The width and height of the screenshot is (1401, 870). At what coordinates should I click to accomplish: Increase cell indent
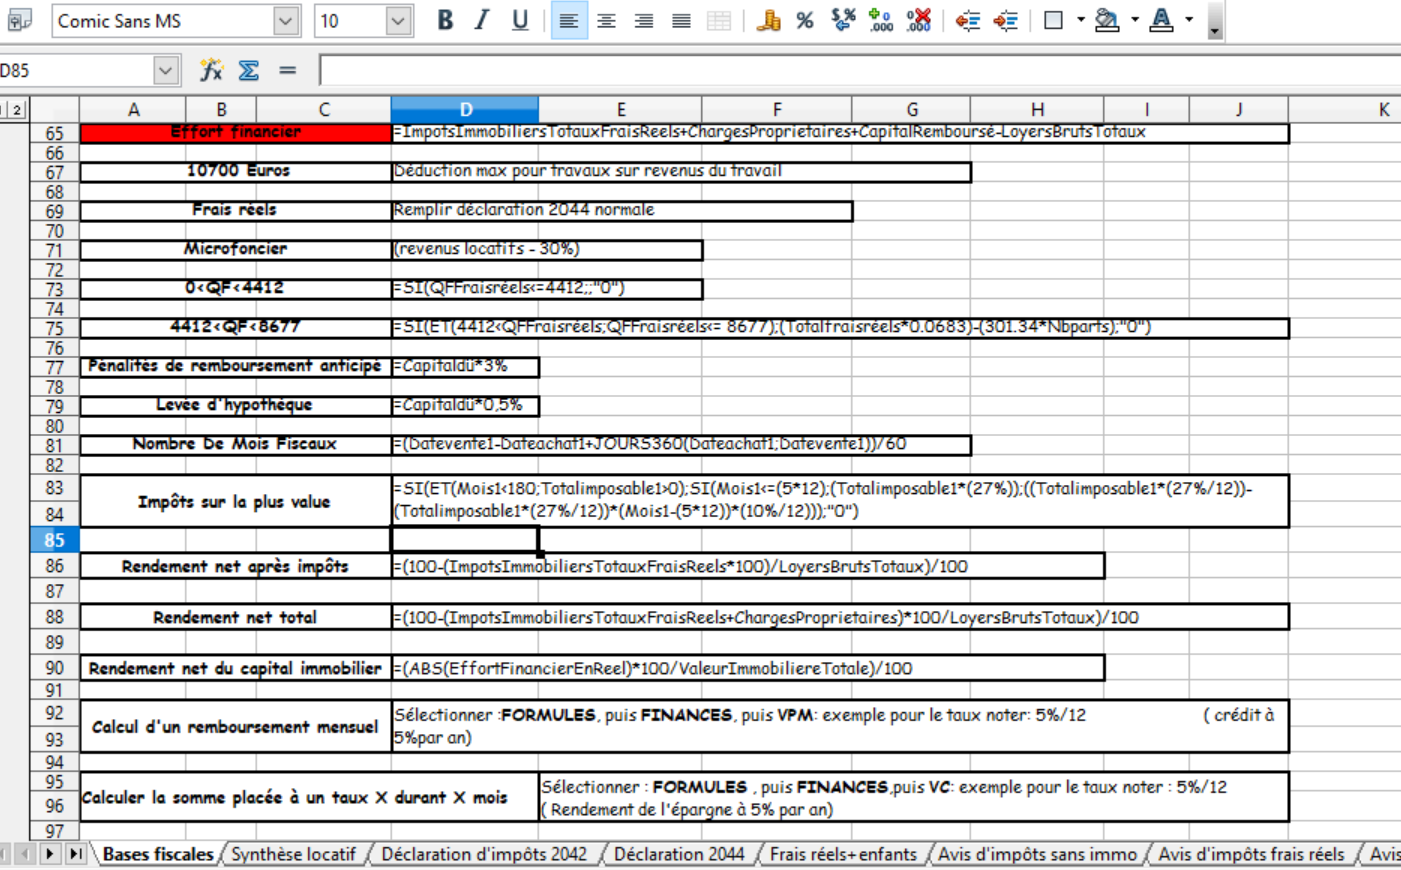[x=1006, y=20]
